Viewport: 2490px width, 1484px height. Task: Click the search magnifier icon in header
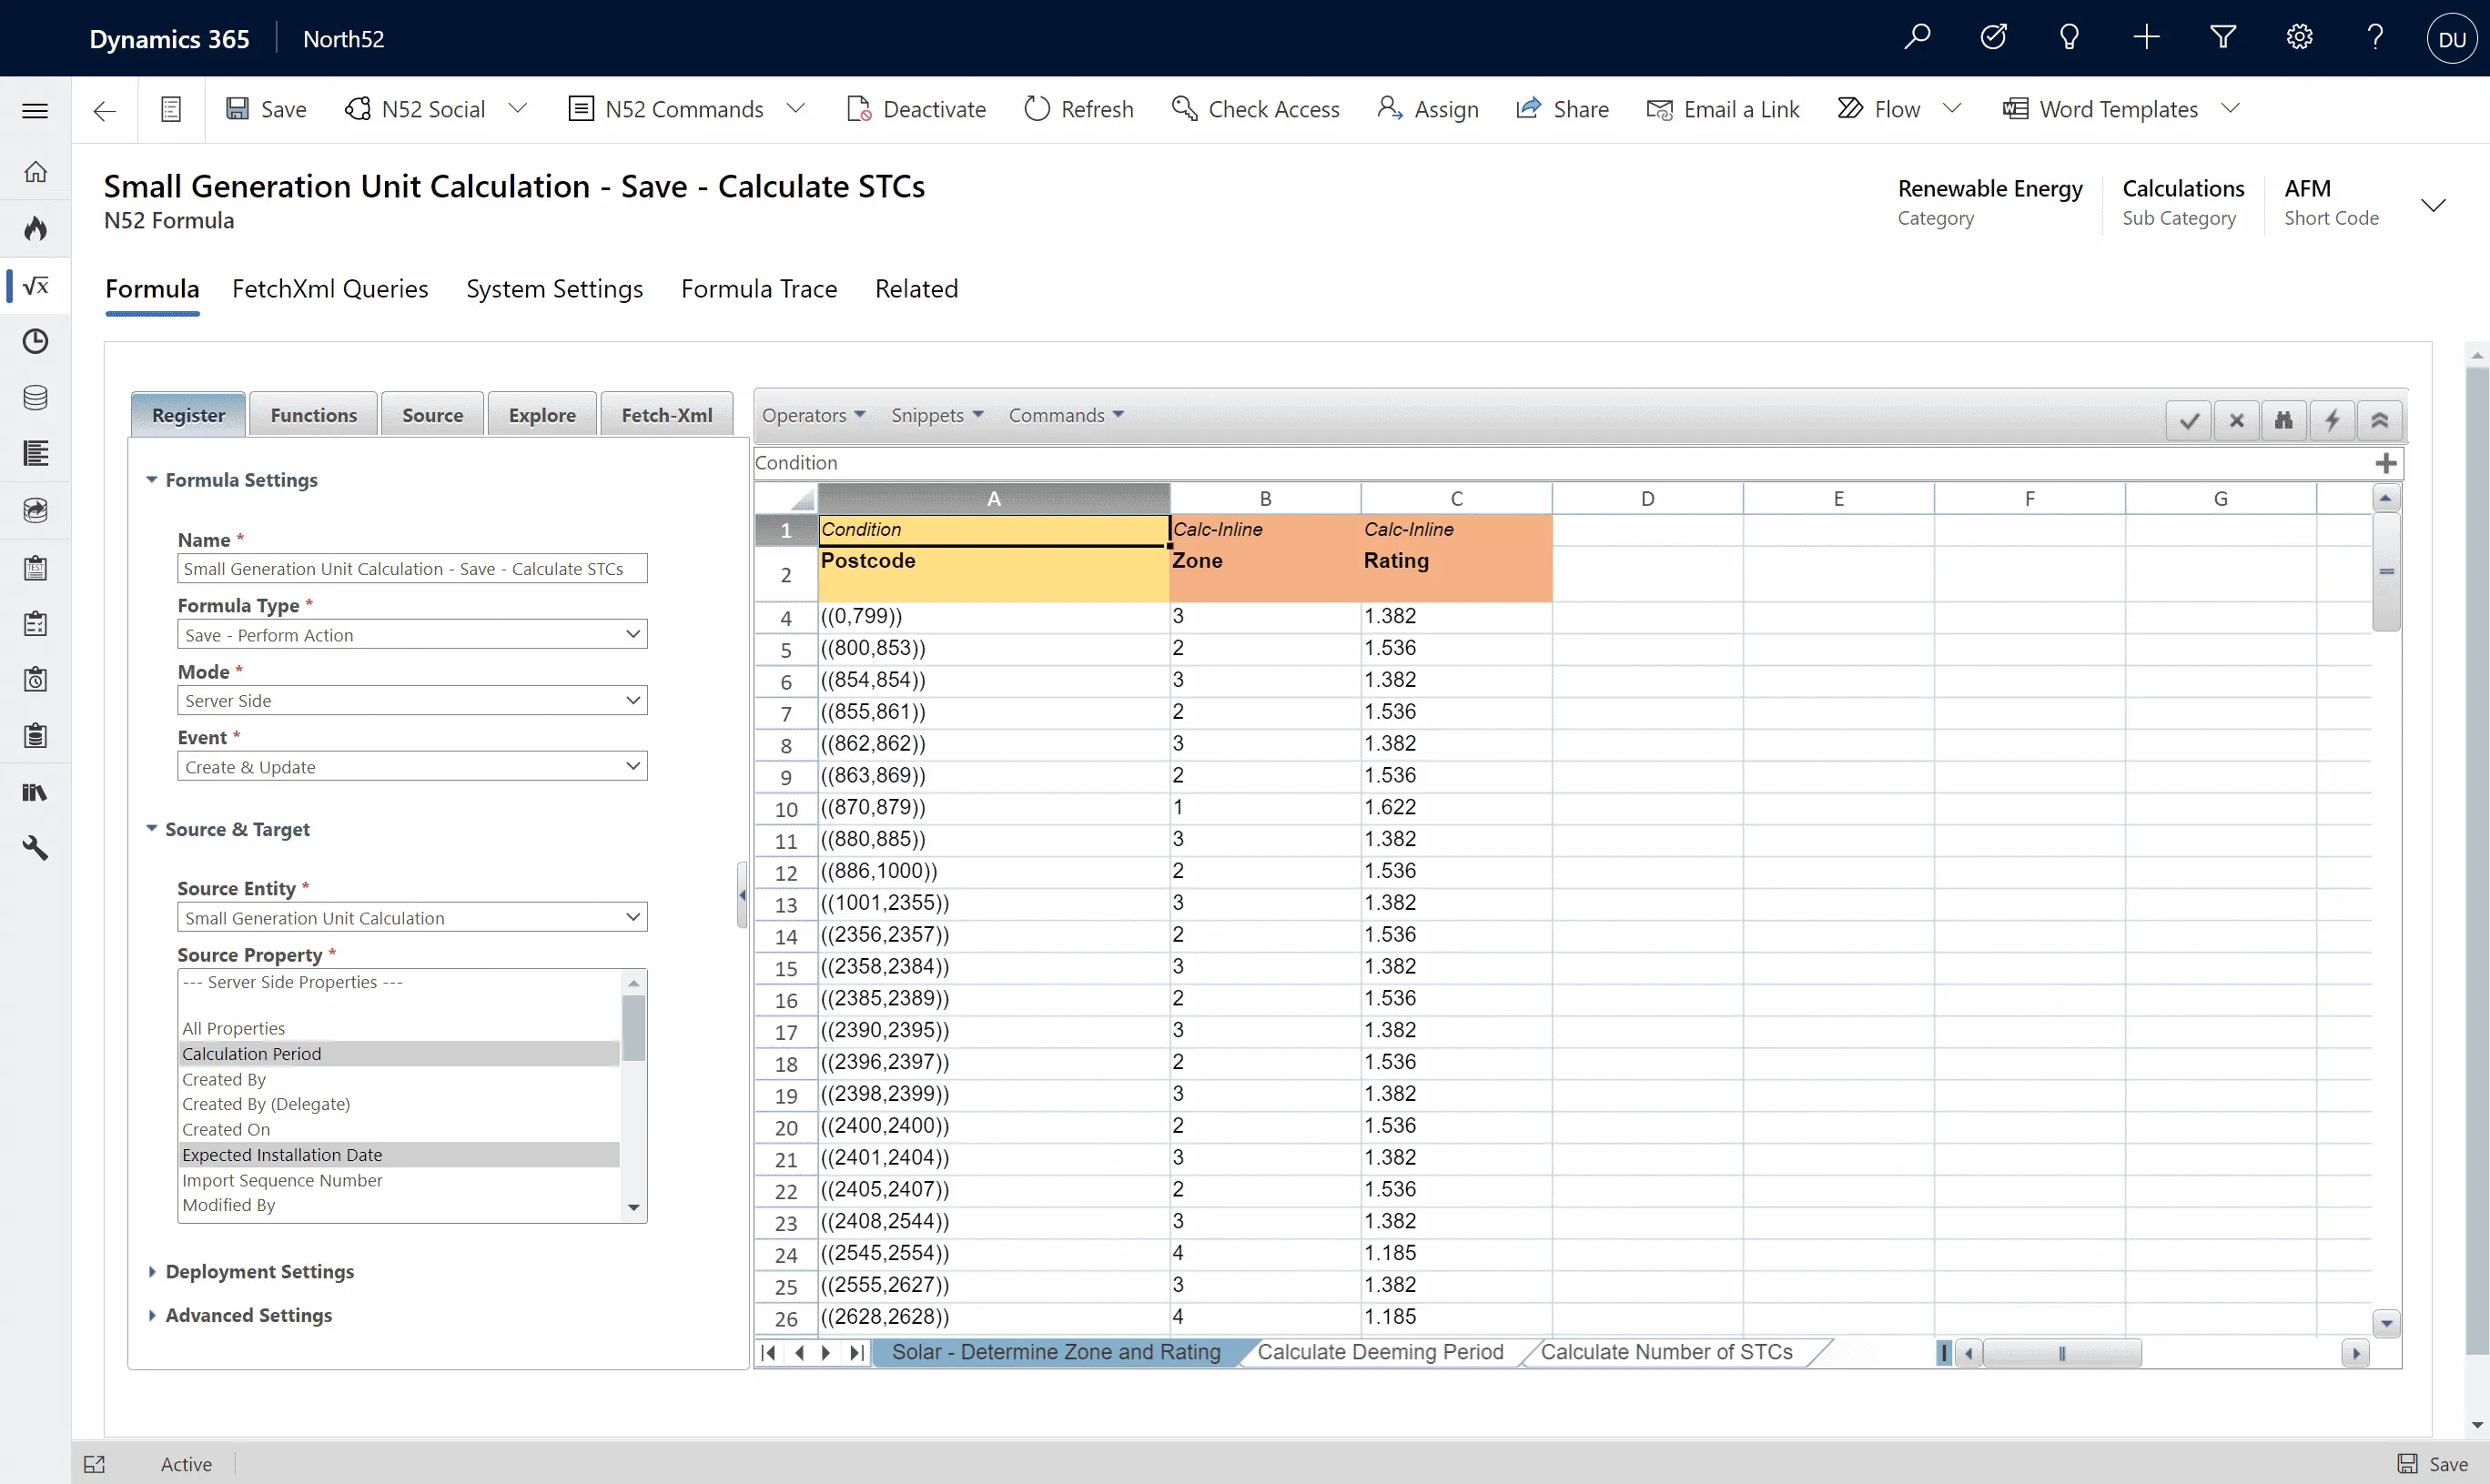click(1917, 38)
